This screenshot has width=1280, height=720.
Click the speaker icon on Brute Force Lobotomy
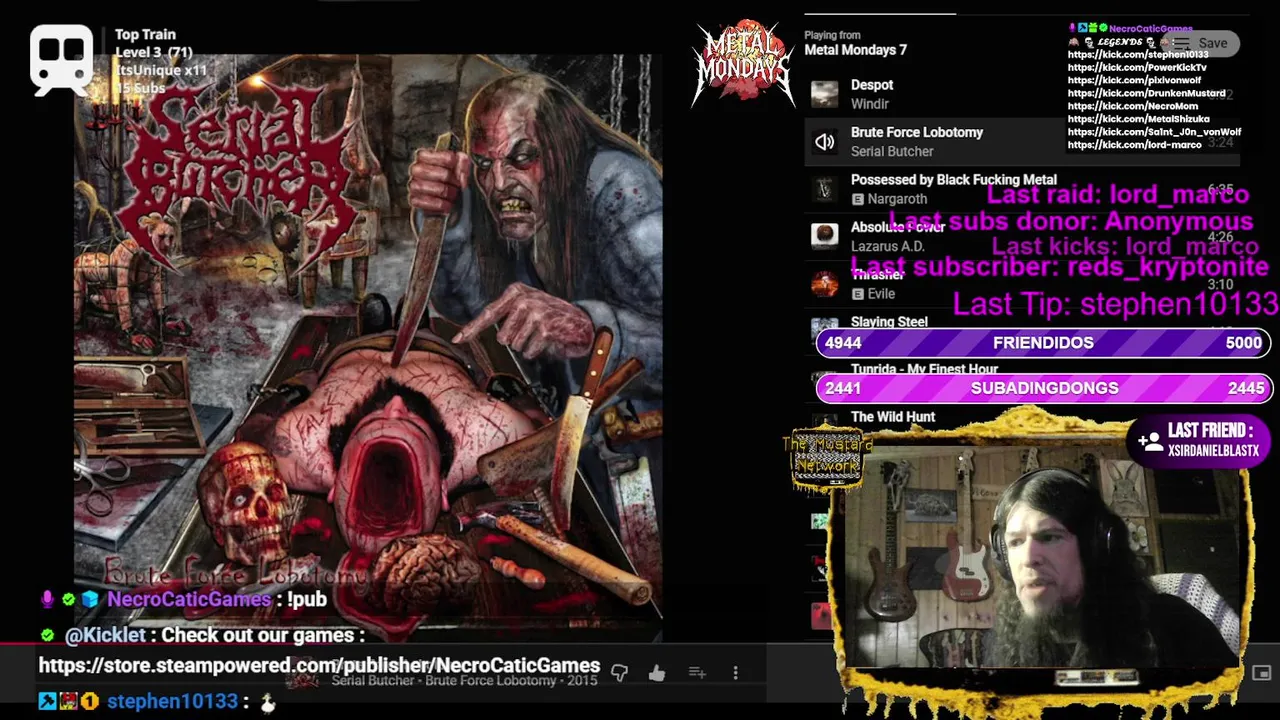point(824,142)
